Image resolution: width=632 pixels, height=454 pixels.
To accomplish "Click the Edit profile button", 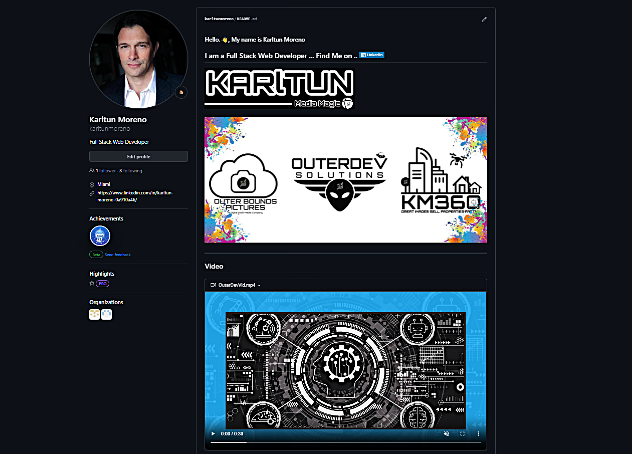I will click(x=138, y=156).
